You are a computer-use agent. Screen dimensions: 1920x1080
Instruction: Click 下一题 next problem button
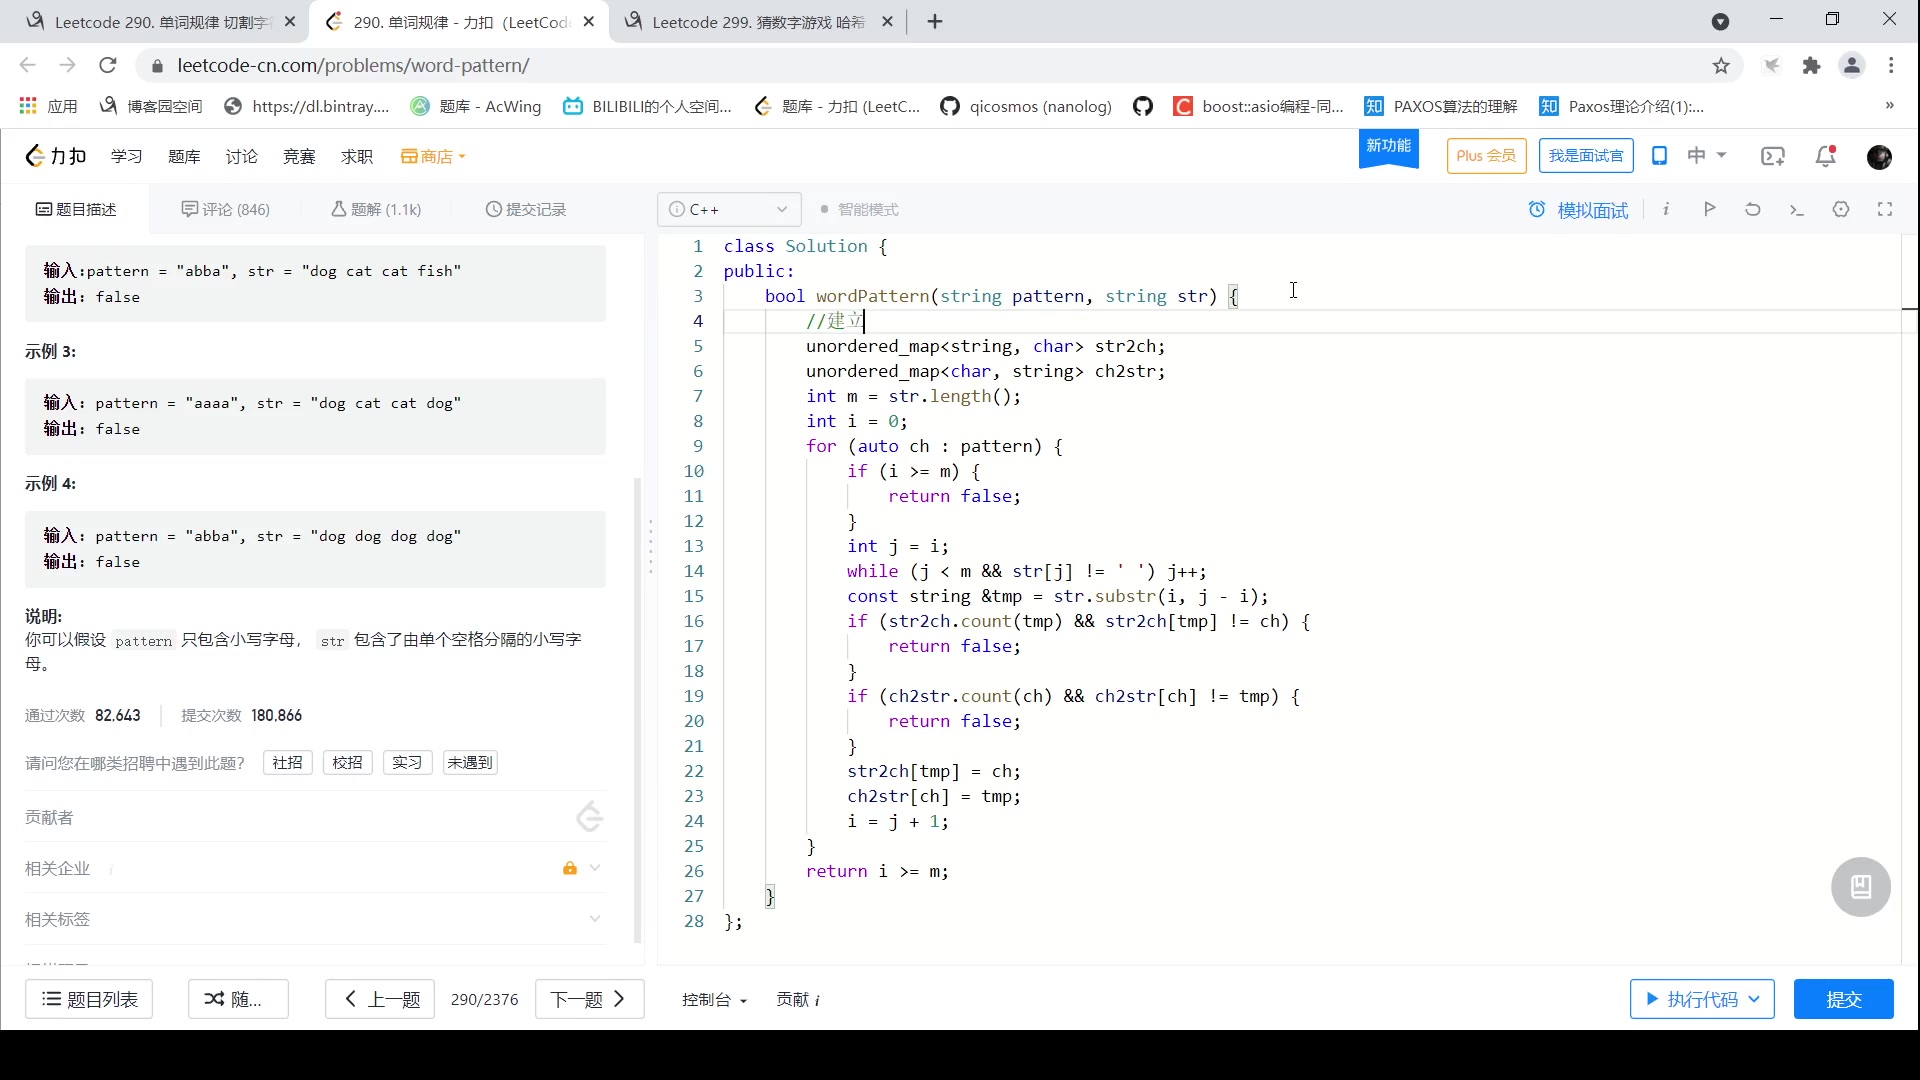(x=588, y=1000)
